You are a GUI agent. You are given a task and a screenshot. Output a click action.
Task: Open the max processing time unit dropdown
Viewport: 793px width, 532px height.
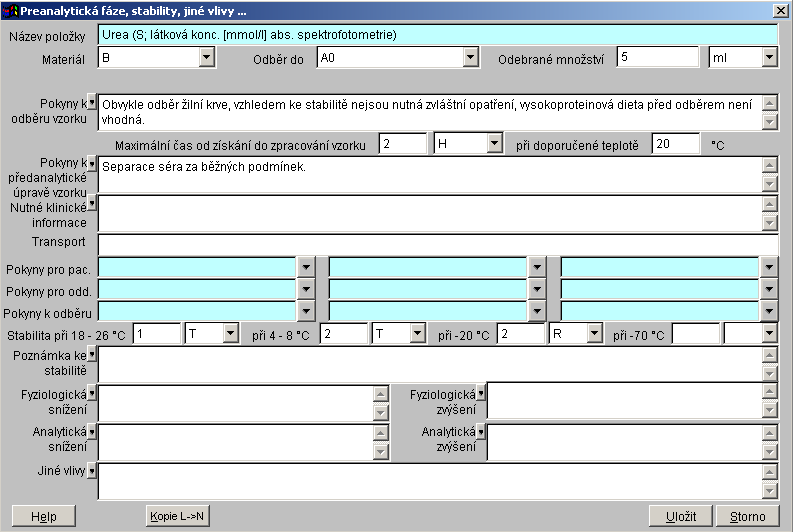[x=494, y=144]
